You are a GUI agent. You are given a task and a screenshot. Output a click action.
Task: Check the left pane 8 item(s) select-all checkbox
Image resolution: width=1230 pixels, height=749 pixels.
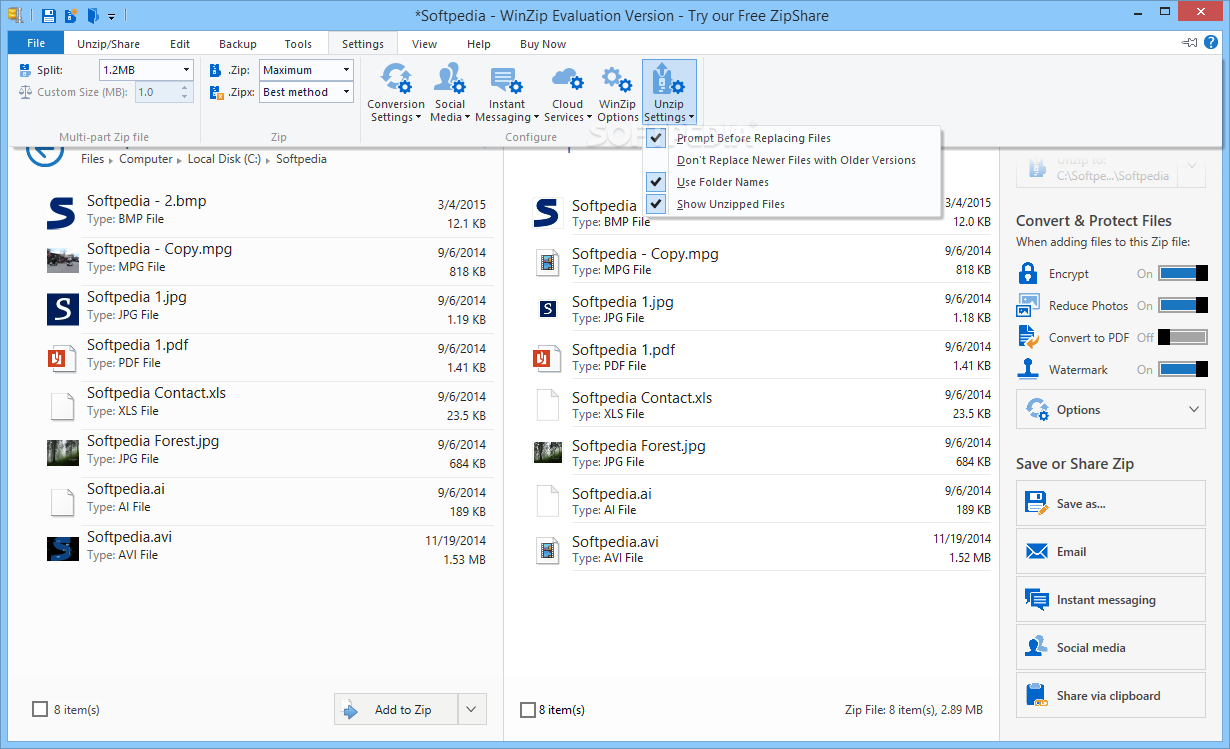pyautogui.click(x=40, y=709)
